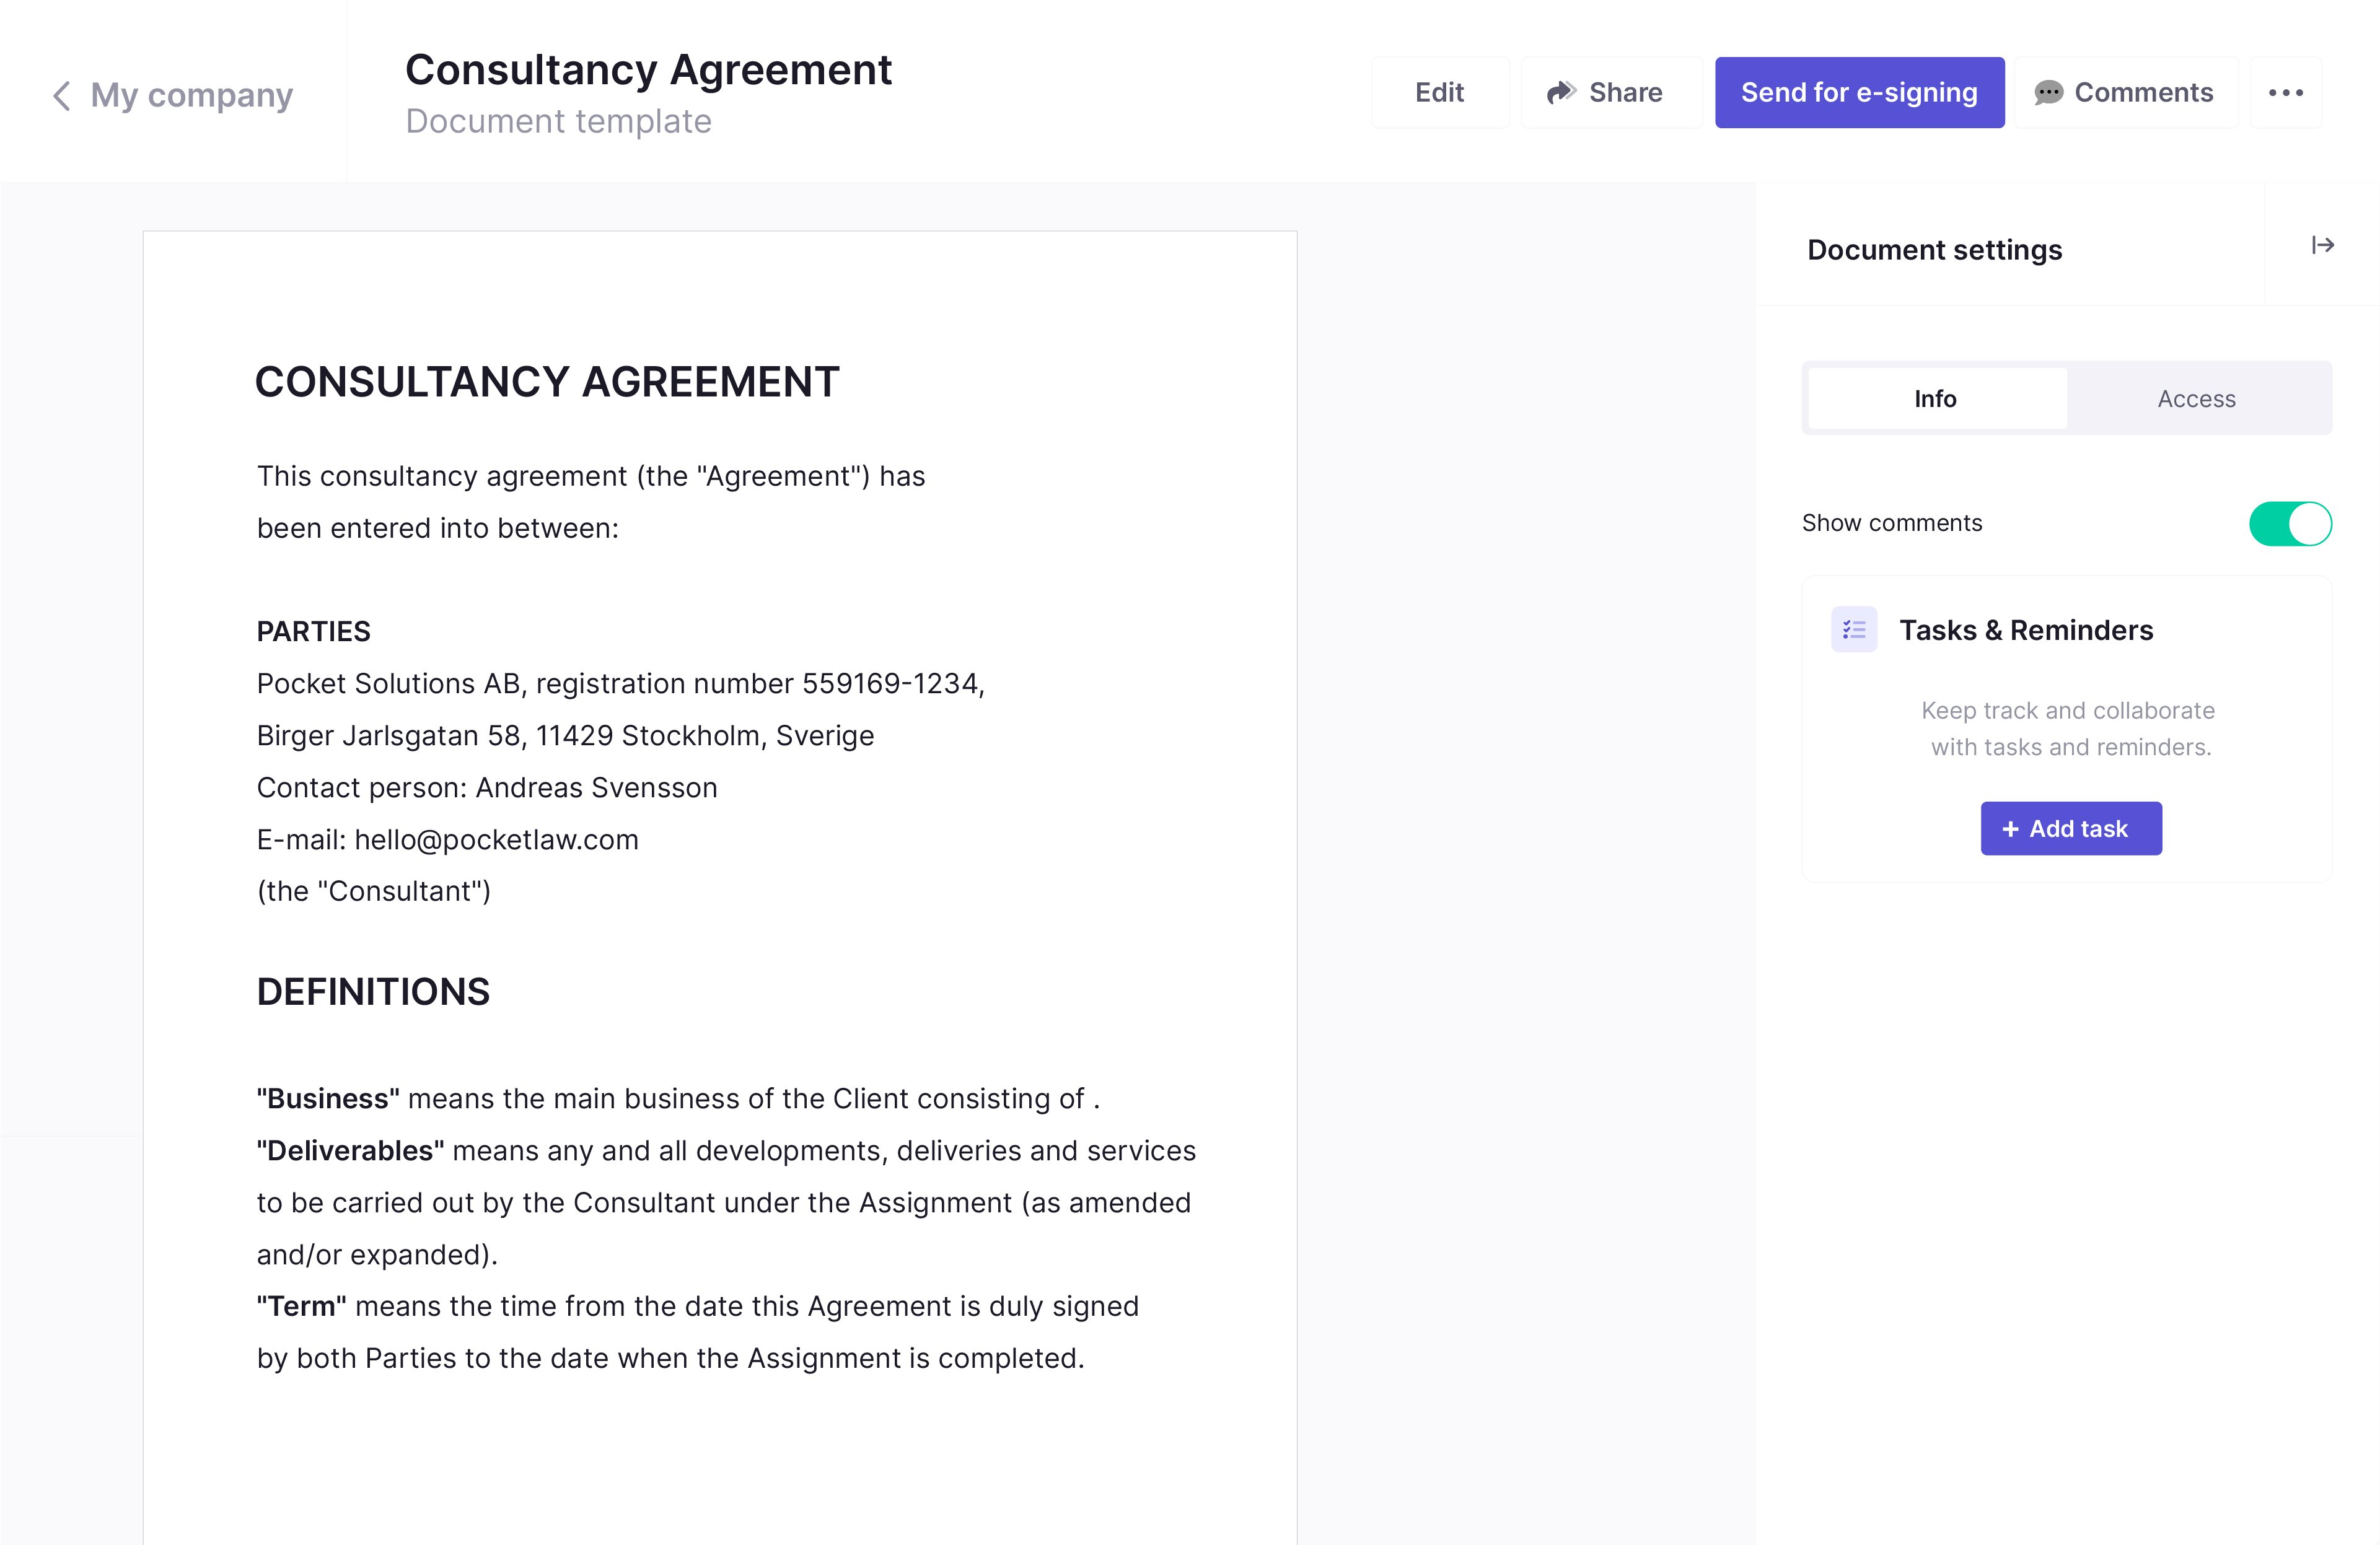The height and width of the screenshot is (1545, 2380).
Task: Open the more options menu
Action: pos(2286,92)
